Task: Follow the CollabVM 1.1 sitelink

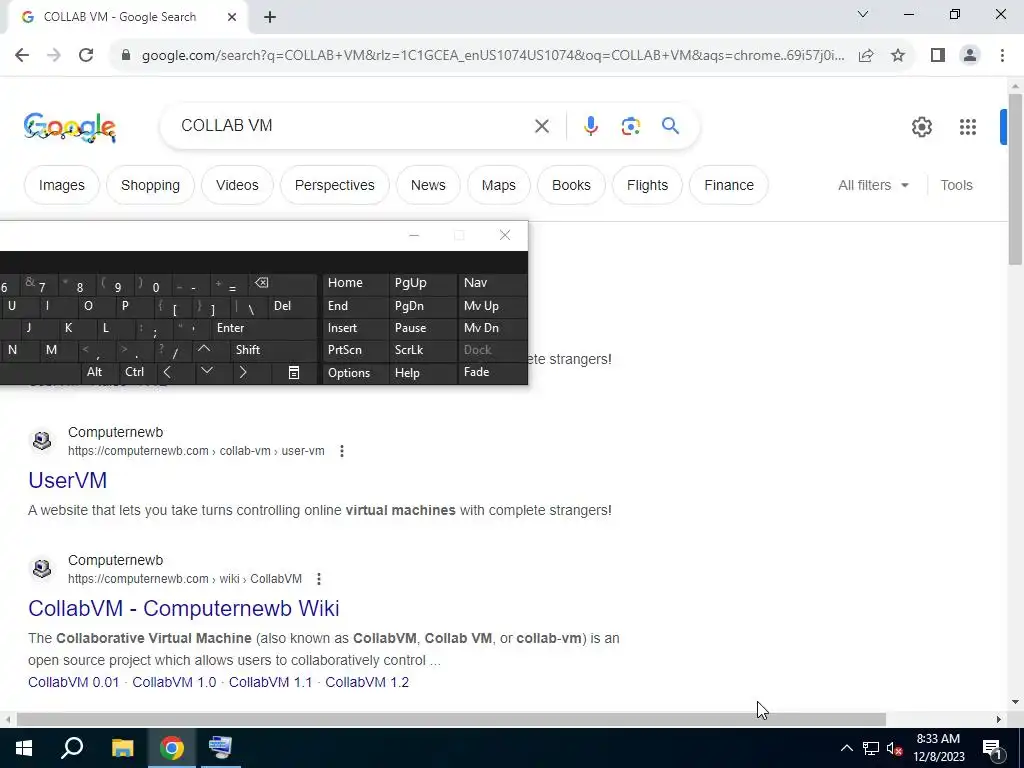Action: [270, 682]
